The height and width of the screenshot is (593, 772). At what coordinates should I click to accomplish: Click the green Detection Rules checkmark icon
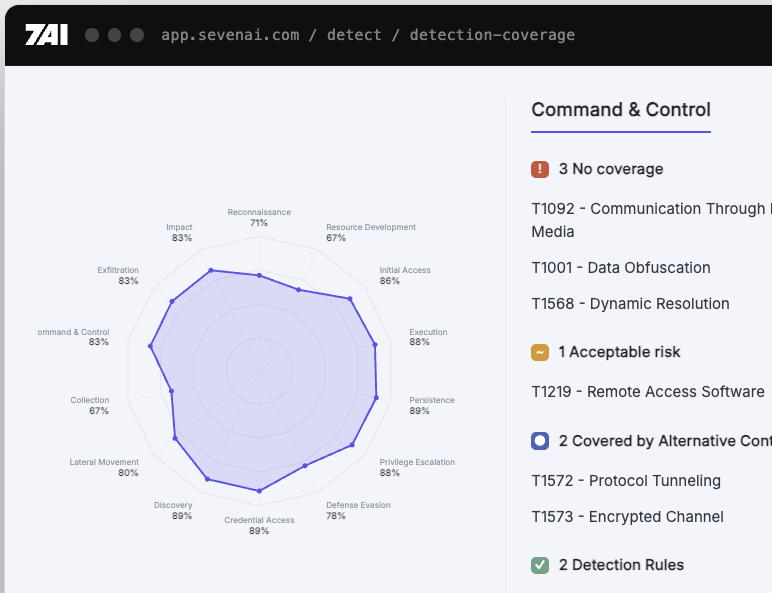(x=540, y=565)
